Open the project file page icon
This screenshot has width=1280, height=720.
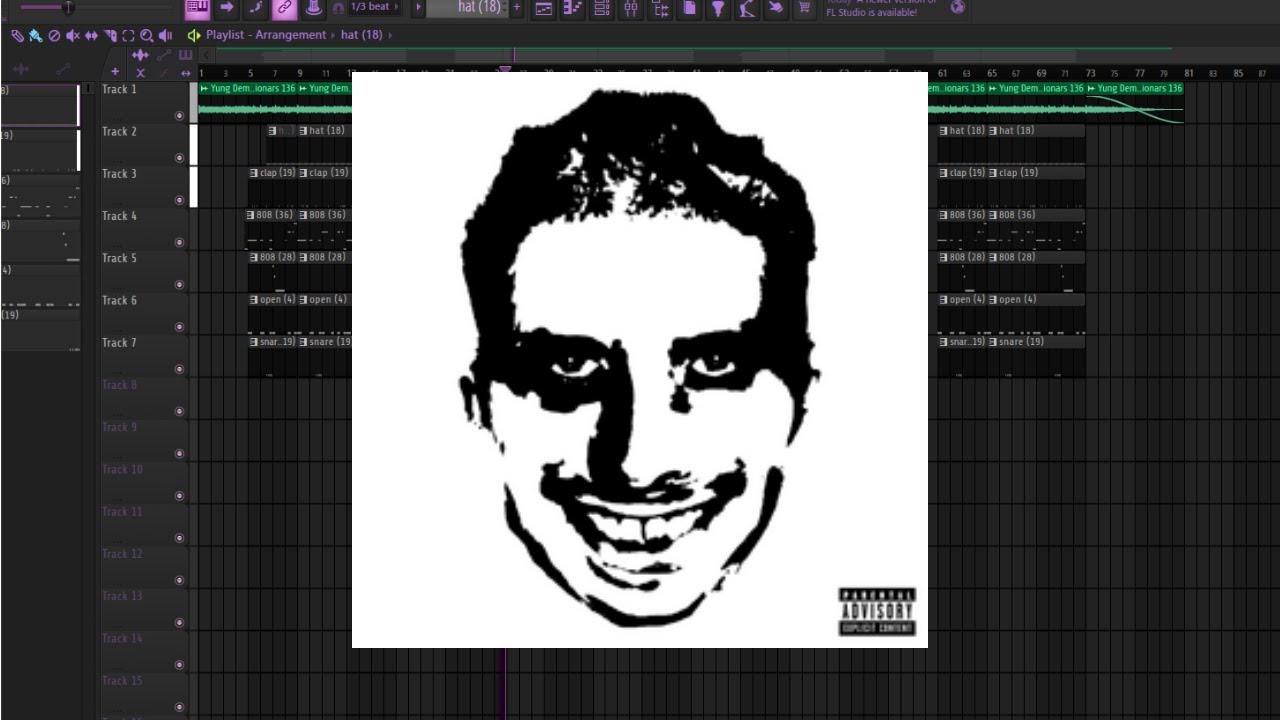pyautogui.click(x=689, y=9)
